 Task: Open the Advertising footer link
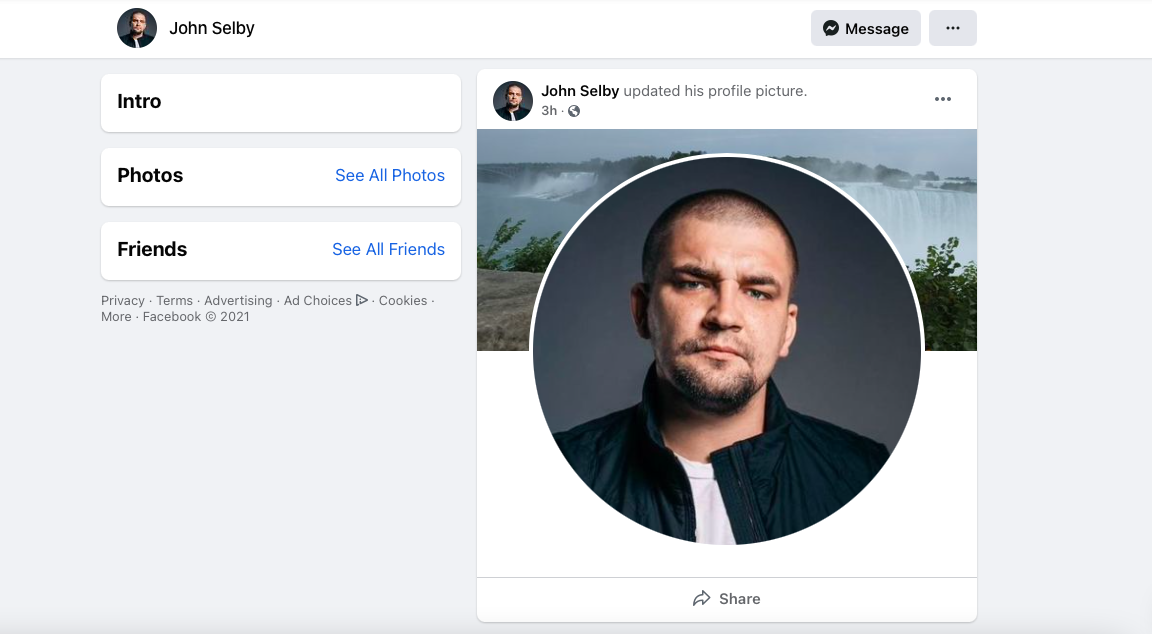pyautogui.click(x=238, y=301)
